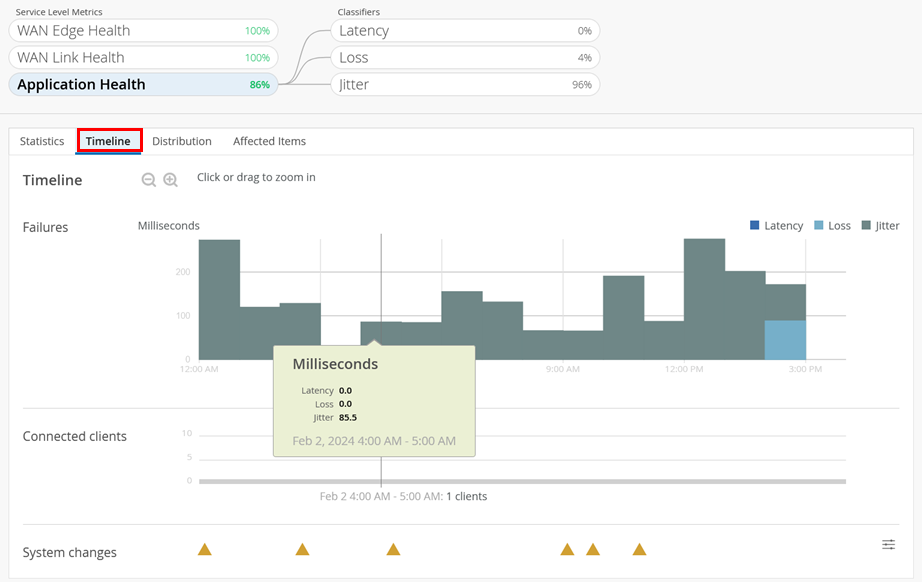Select the timeline zoom-out magnifier icon
The image size is (922, 582).
(x=149, y=180)
